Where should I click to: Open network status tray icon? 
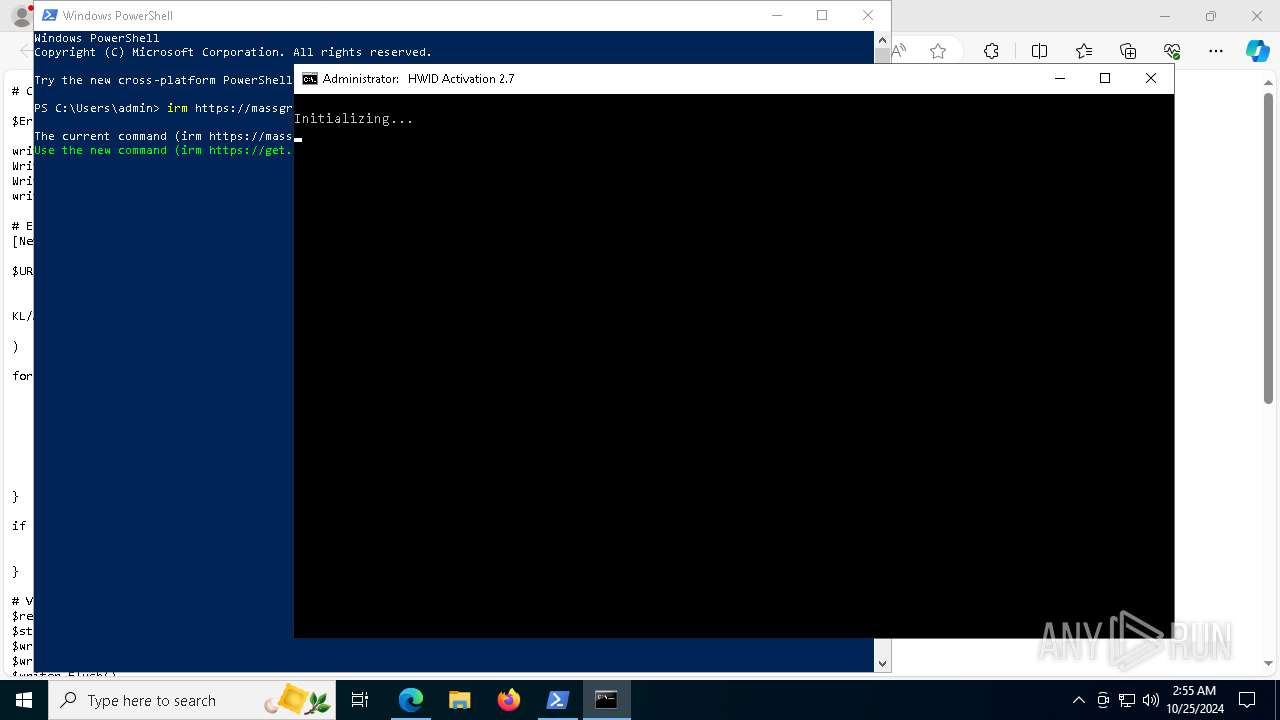[x=1127, y=700]
